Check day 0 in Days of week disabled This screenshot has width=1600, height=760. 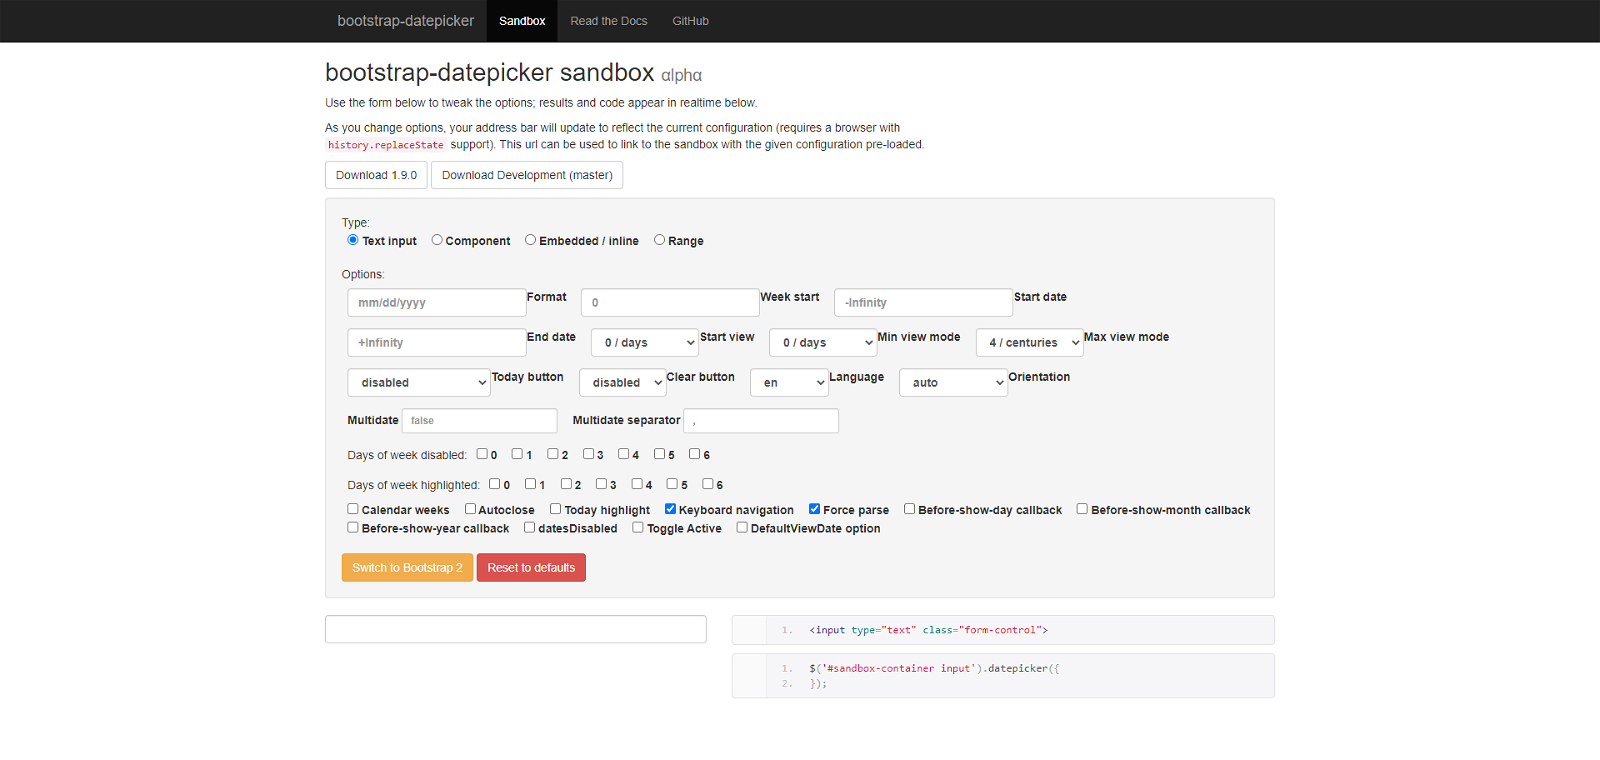[482, 454]
